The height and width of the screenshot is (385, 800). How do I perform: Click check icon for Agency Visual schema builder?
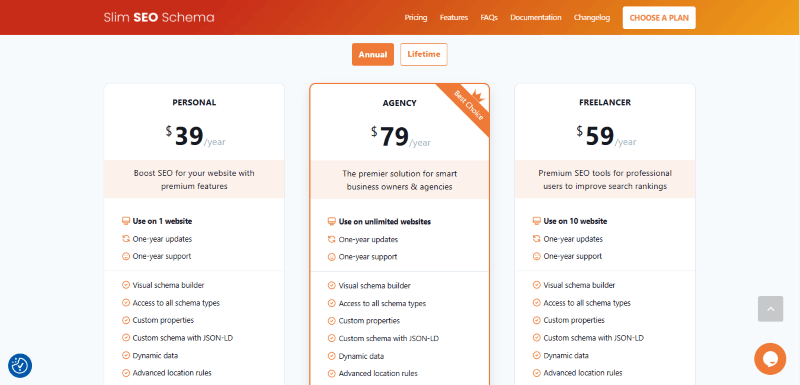pos(332,286)
